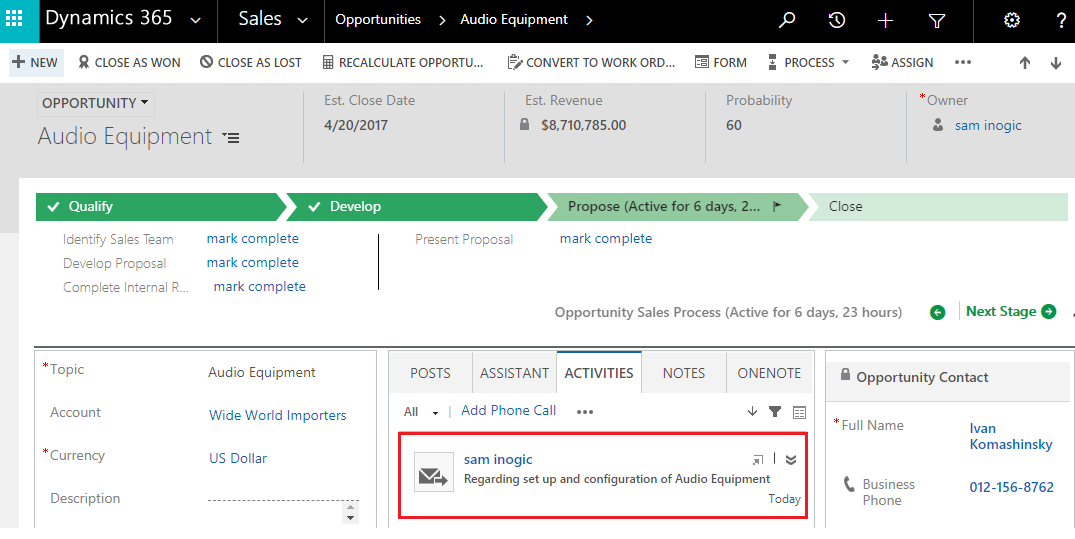
Task: Mark Identify Sales Team complete
Action: click(253, 239)
